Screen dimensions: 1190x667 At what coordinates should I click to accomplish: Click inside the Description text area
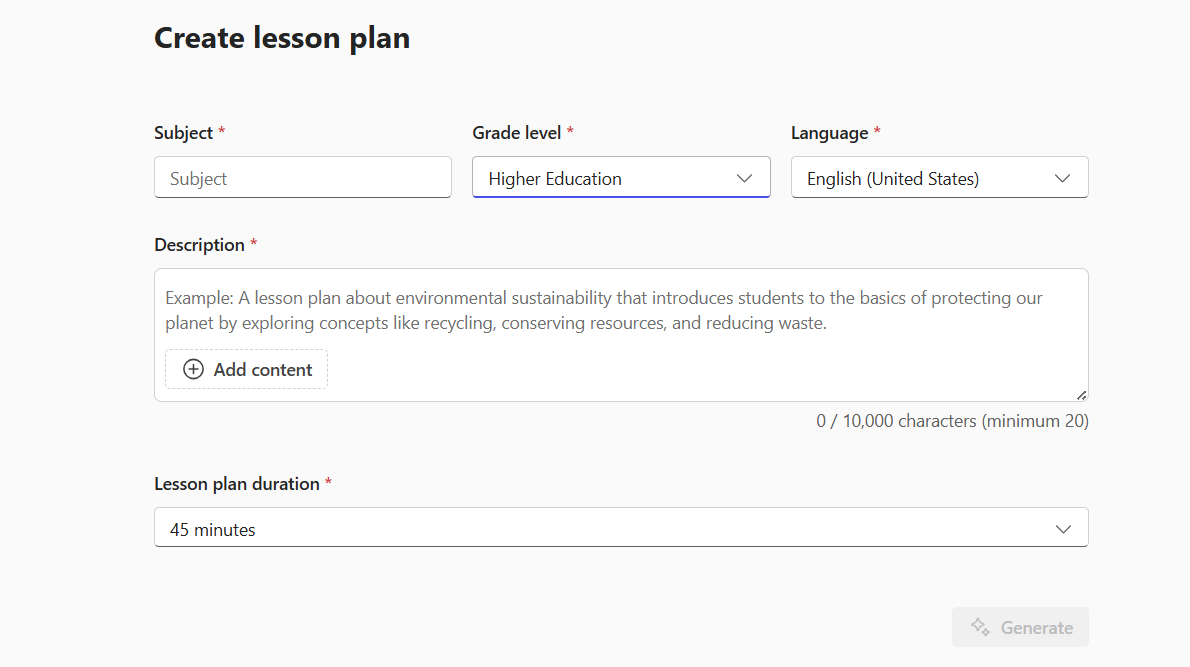click(620, 310)
